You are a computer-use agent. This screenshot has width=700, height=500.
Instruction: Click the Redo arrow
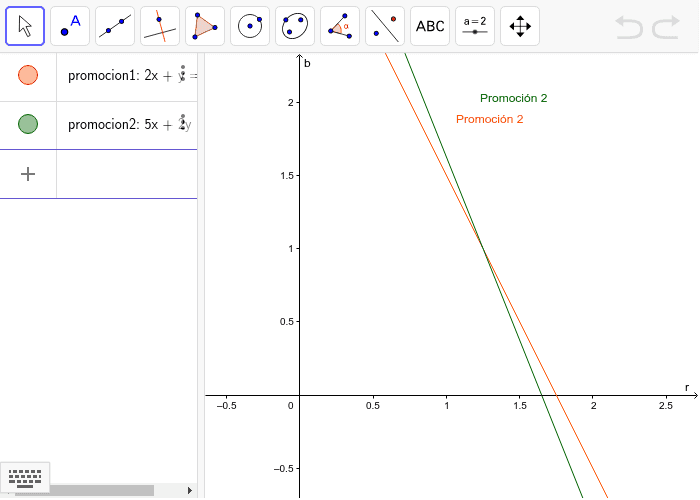[666, 27]
